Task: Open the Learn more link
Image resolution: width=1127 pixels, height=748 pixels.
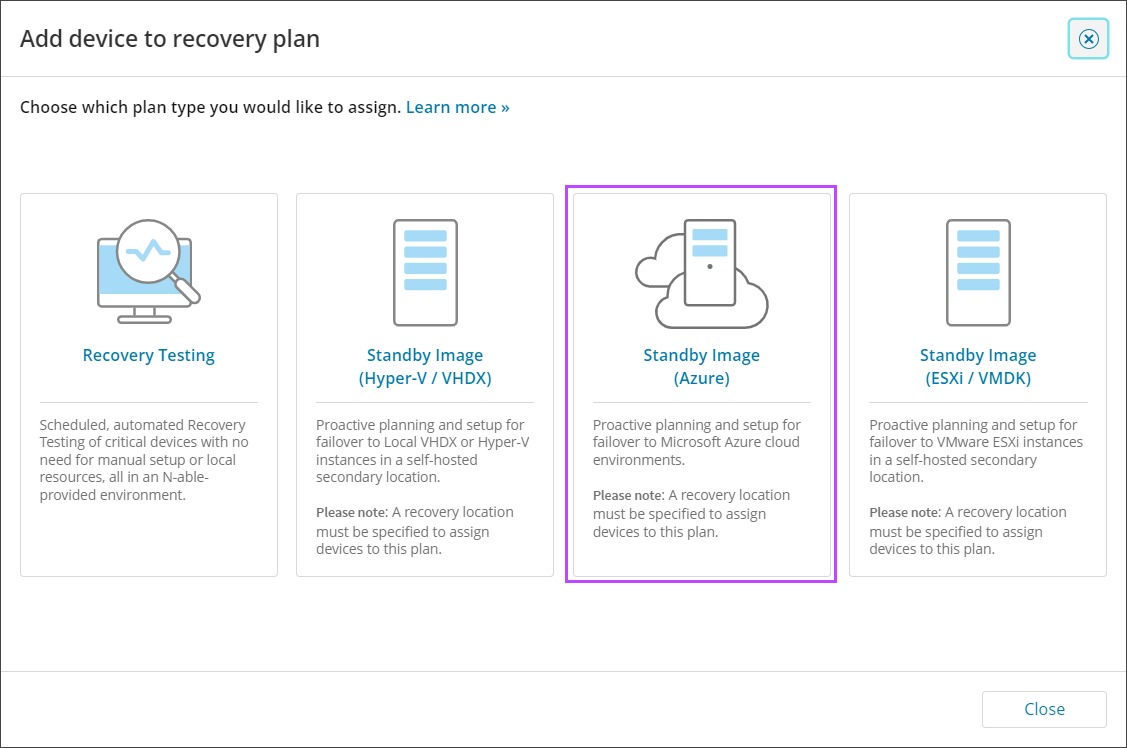Action: click(x=457, y=107)
